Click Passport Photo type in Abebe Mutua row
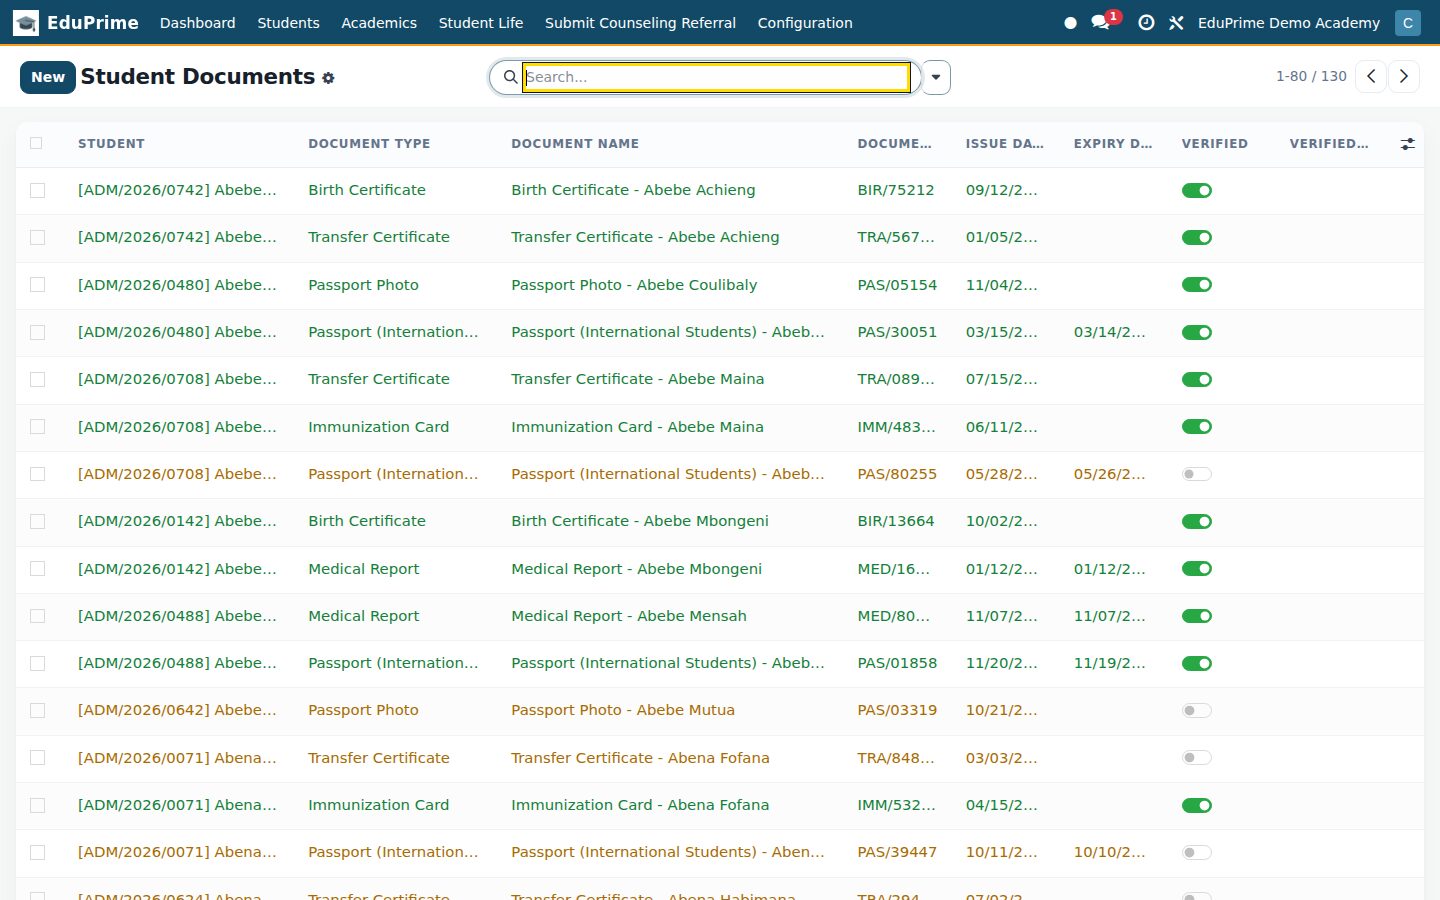Screen dimensions: 1440x900 363,710
